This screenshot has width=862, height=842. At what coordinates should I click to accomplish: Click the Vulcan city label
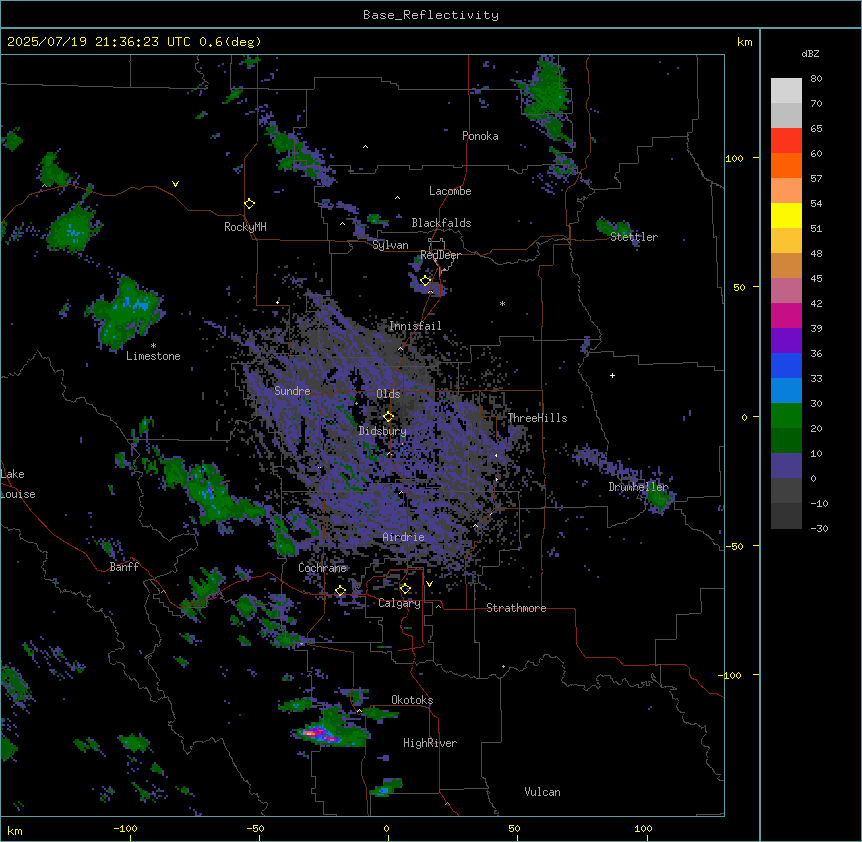tap(543, 792)
